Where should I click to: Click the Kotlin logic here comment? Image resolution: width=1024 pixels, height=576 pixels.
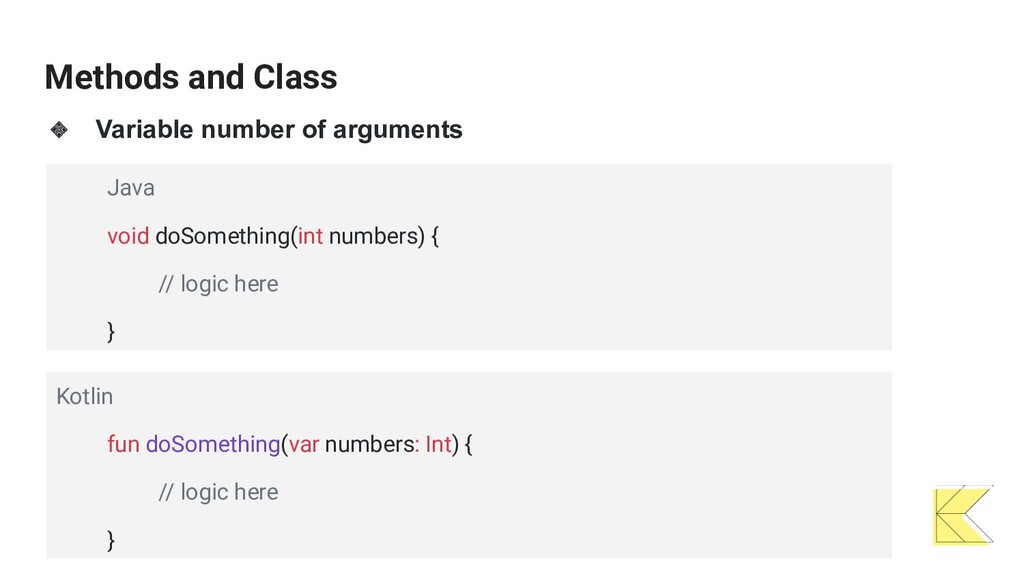click(x=218, y=492)
